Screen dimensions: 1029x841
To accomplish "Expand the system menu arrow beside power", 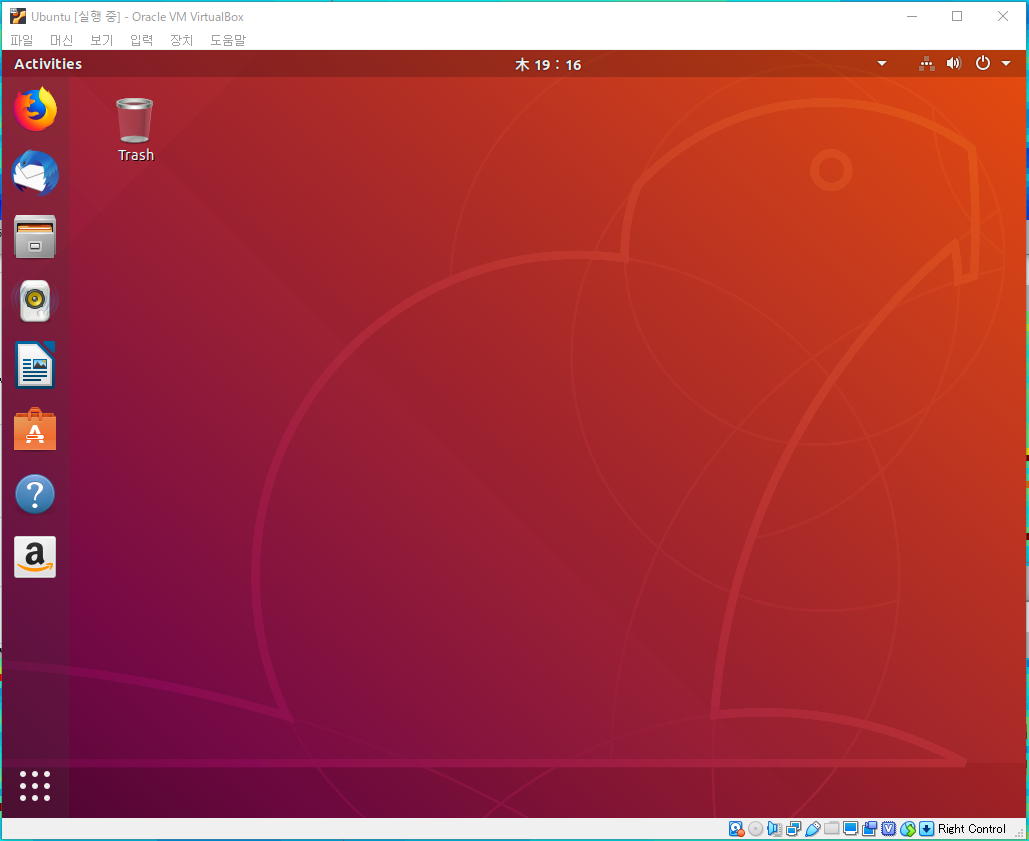I will pyautogui.click(x=1006, y=64).
